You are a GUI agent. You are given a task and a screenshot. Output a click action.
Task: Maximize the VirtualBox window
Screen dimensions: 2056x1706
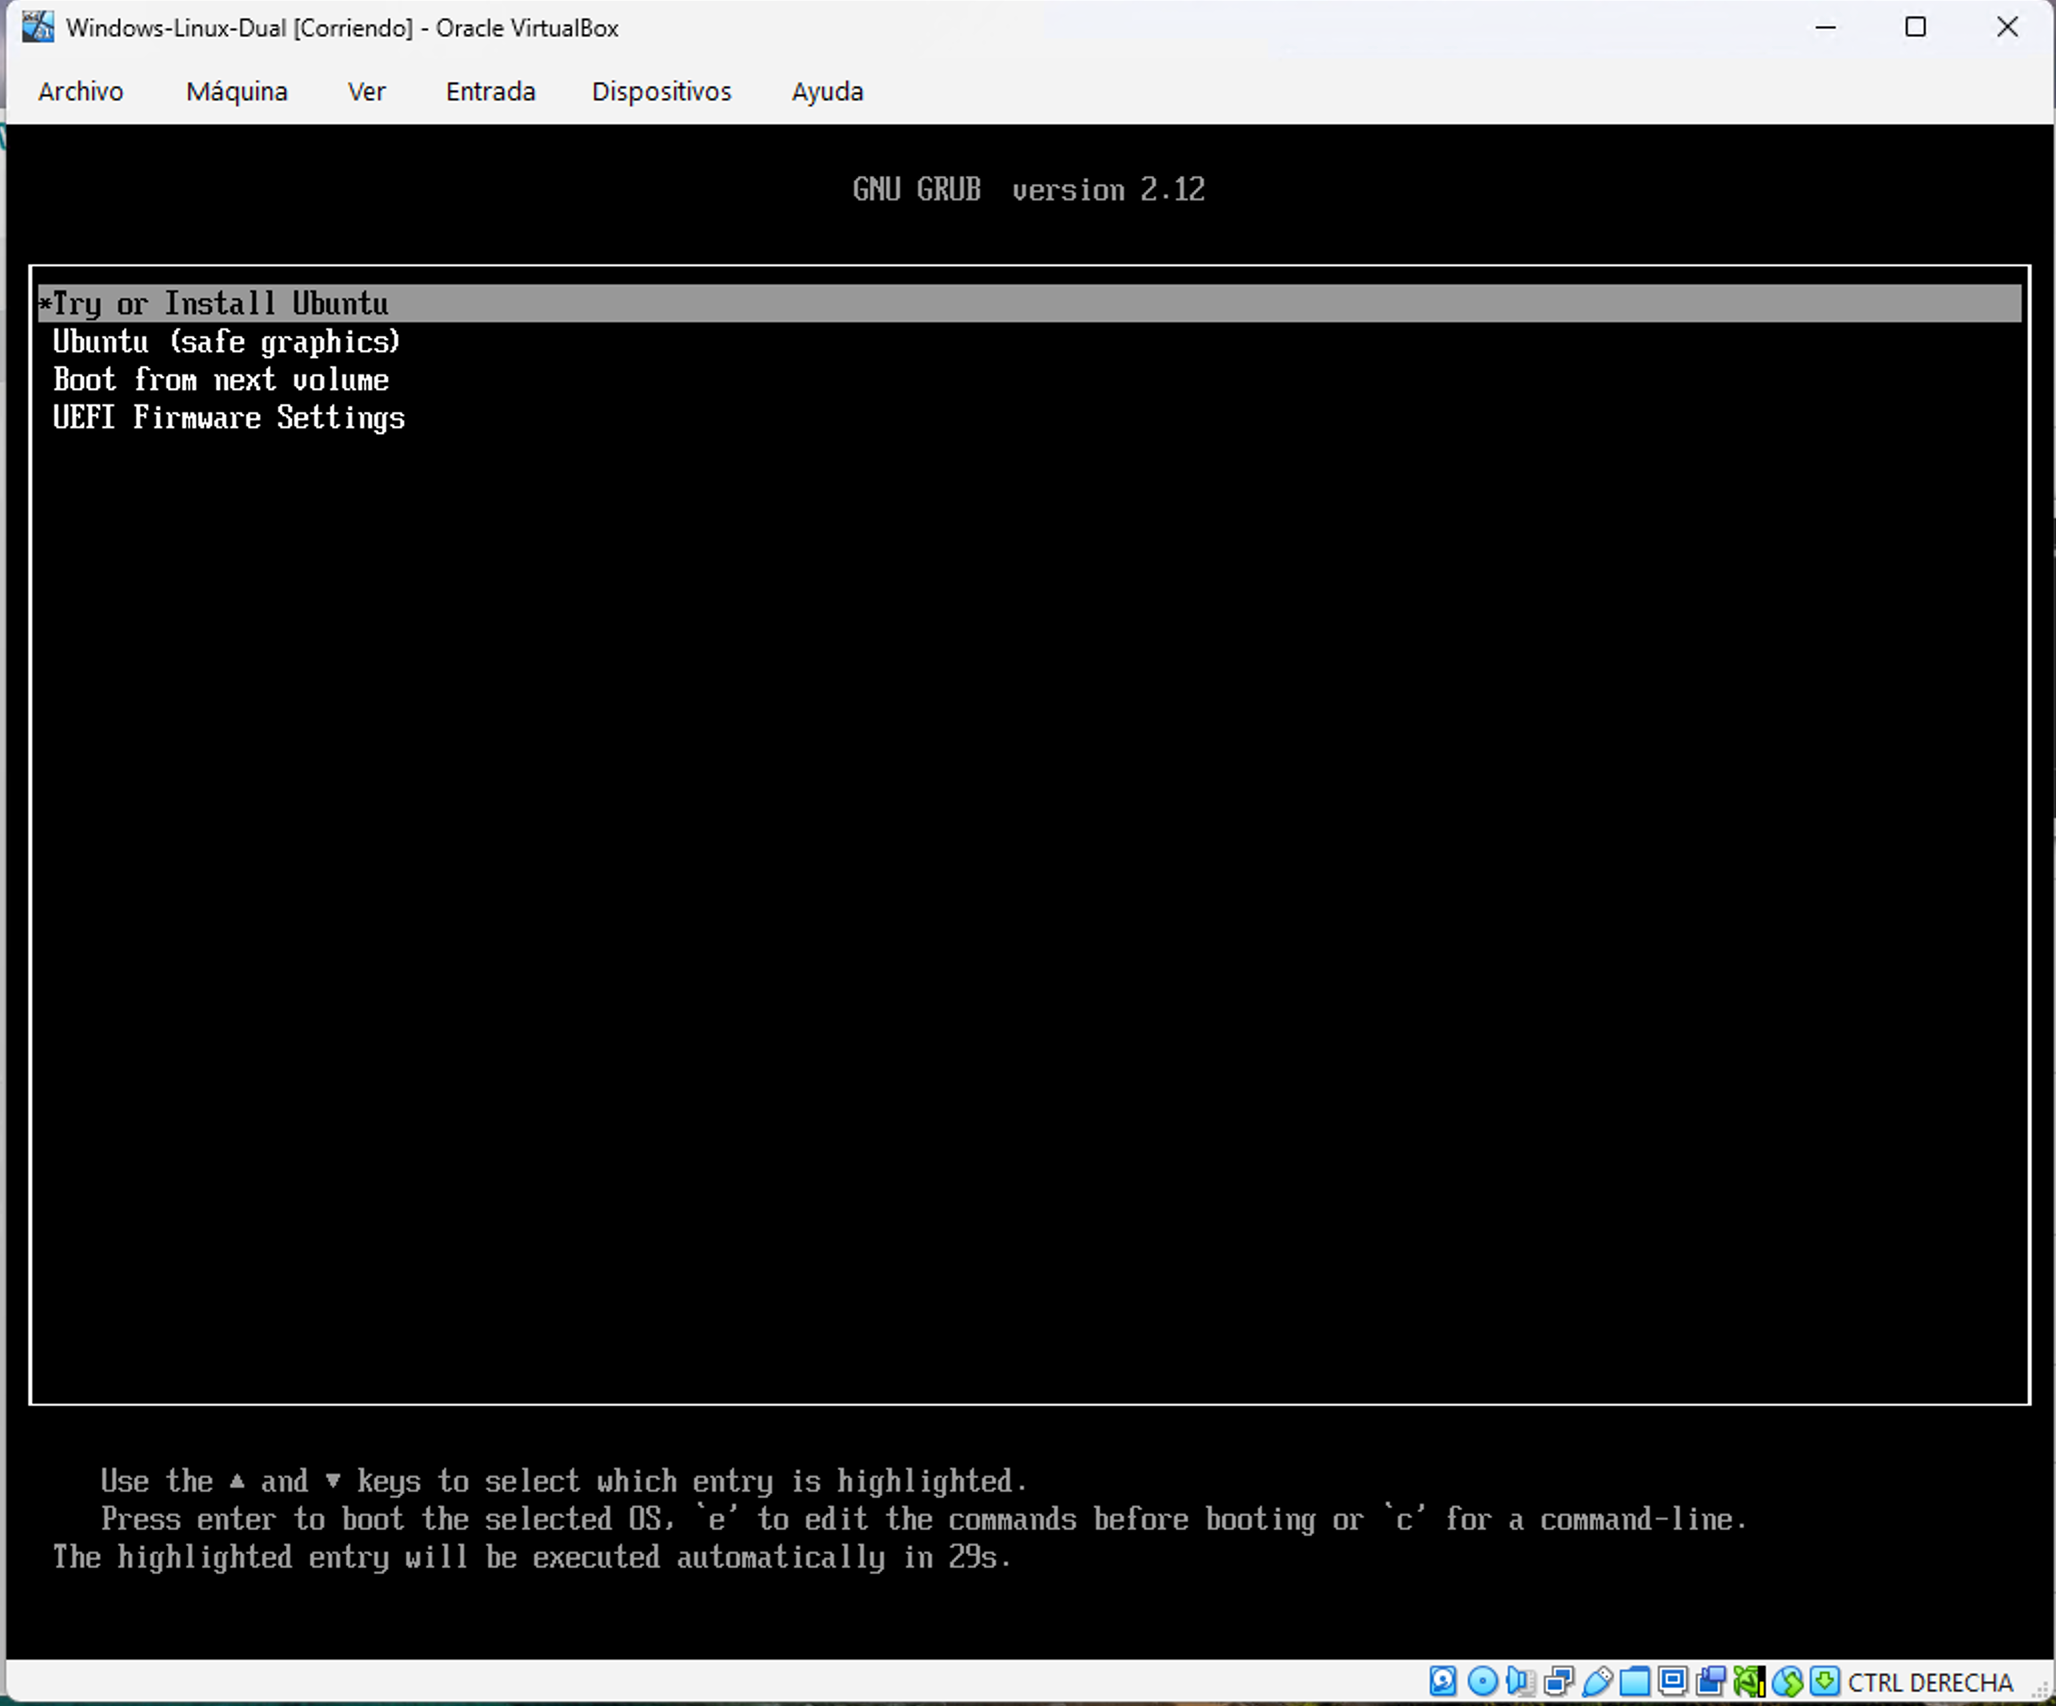click(x=1915, y=27)
